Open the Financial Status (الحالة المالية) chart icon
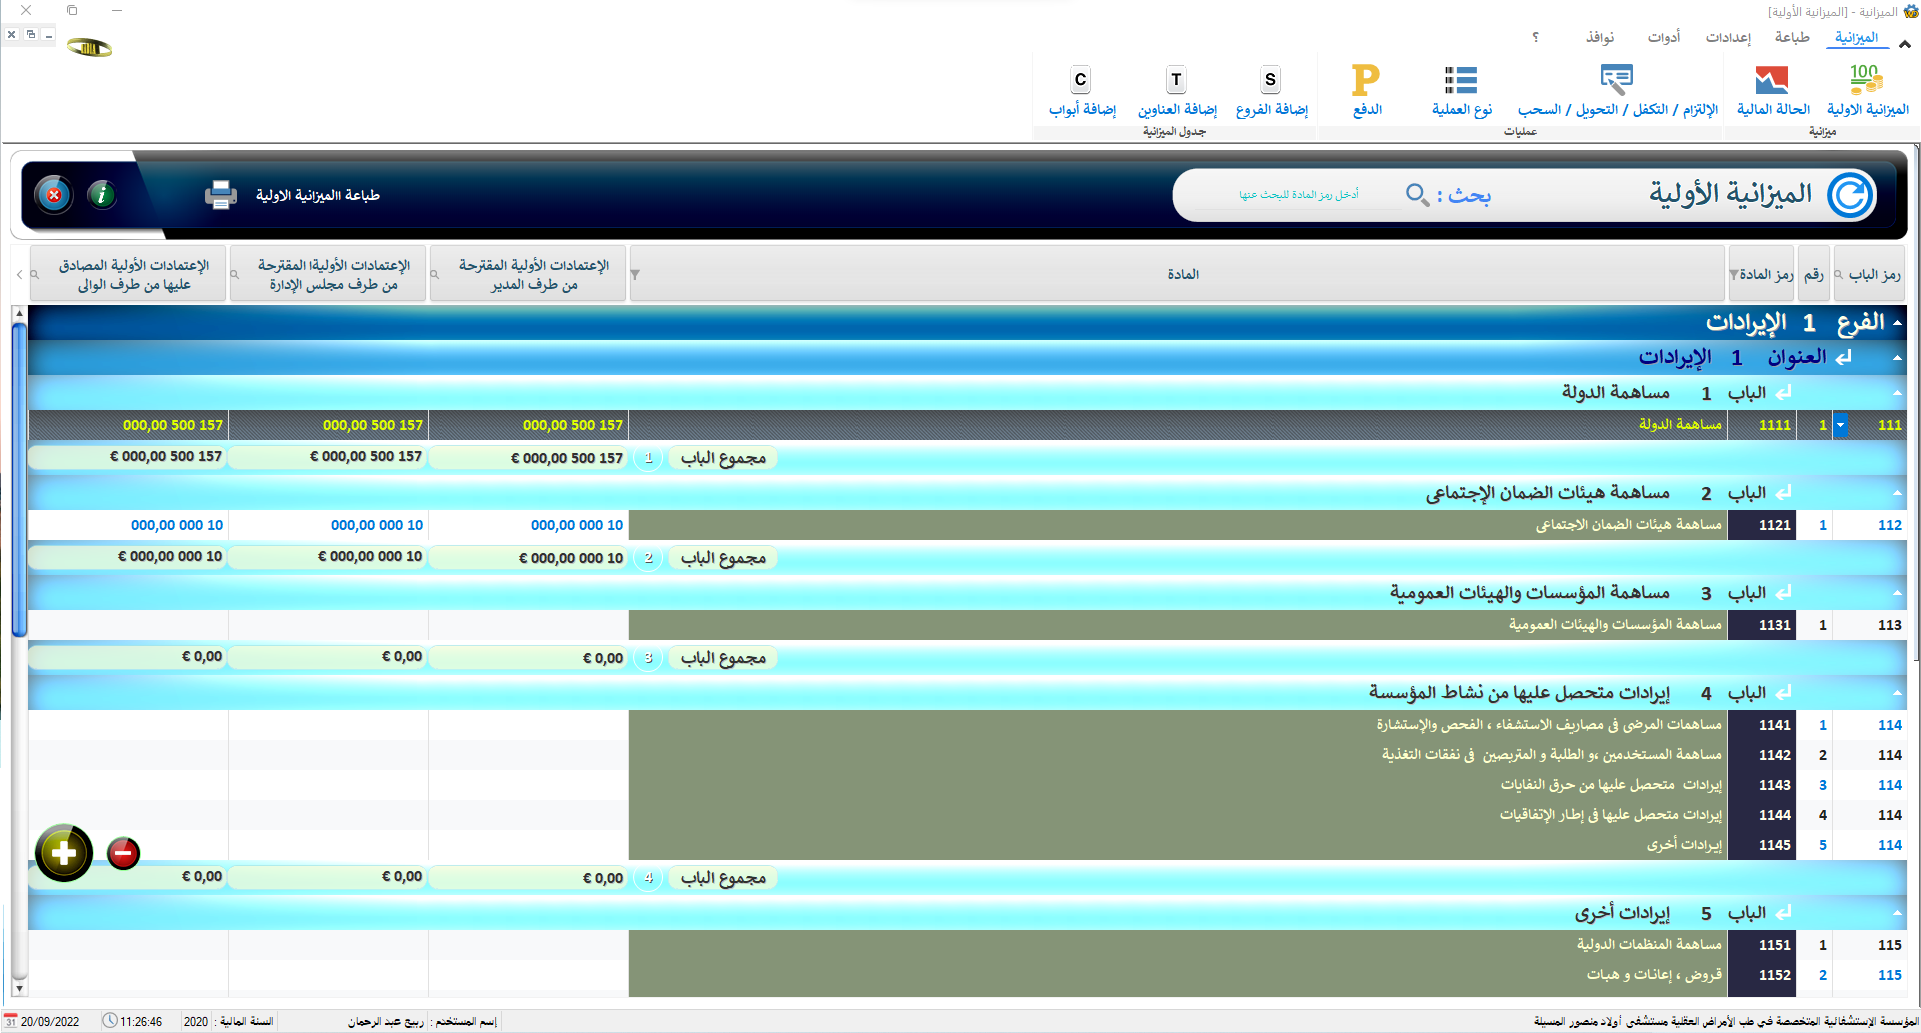The height and width of the screenshot is (1033, 1921). pyautogui.click(x=1771, y=80)
